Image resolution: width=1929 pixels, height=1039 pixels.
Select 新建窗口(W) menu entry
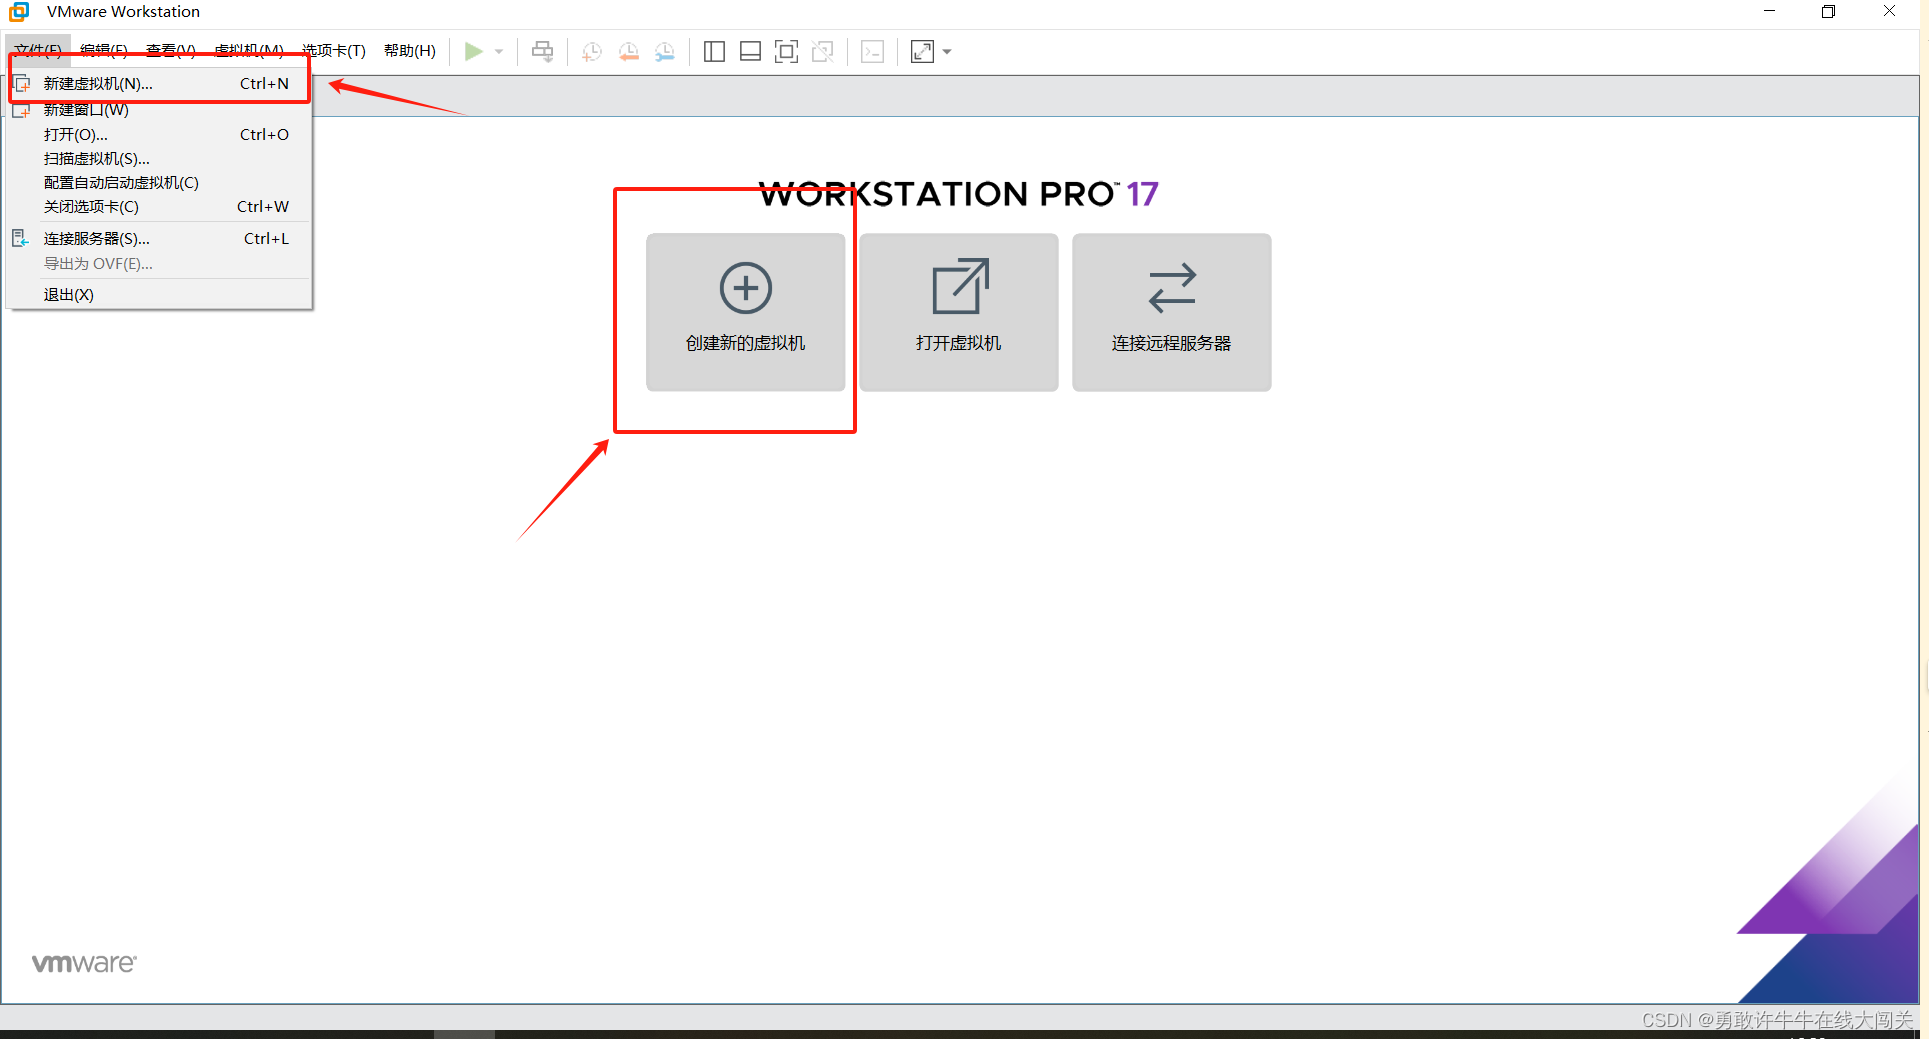160,110
